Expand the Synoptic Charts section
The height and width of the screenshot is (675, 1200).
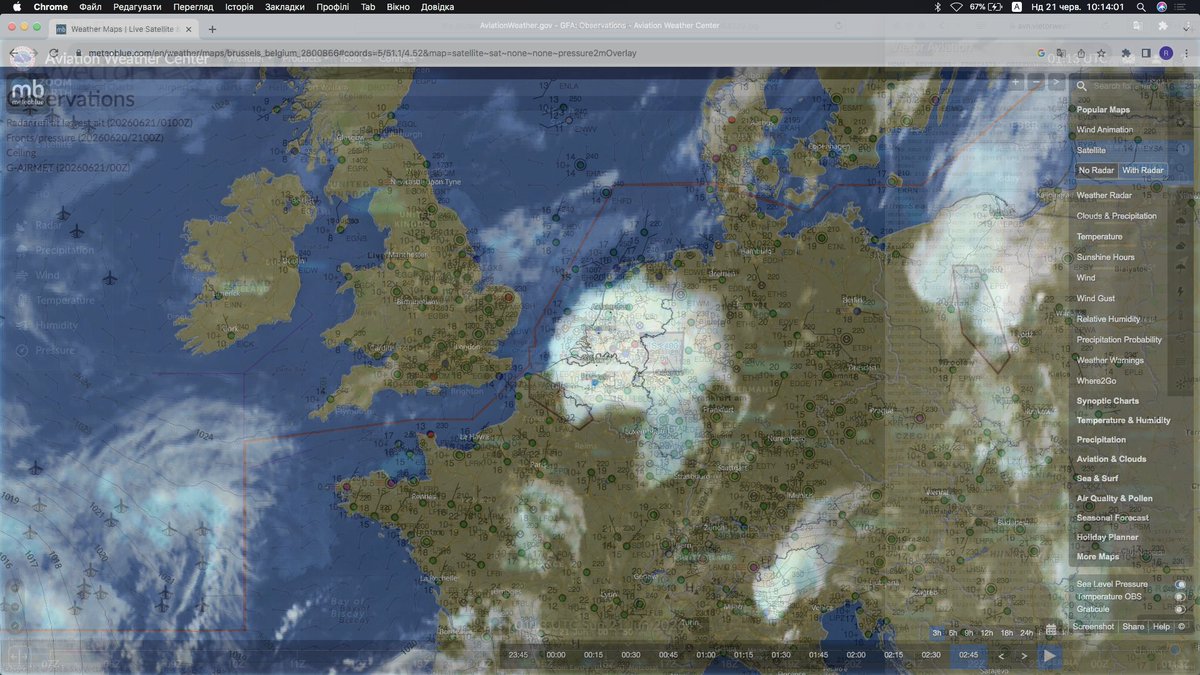pyautogui.click(x=1107, y=401)
